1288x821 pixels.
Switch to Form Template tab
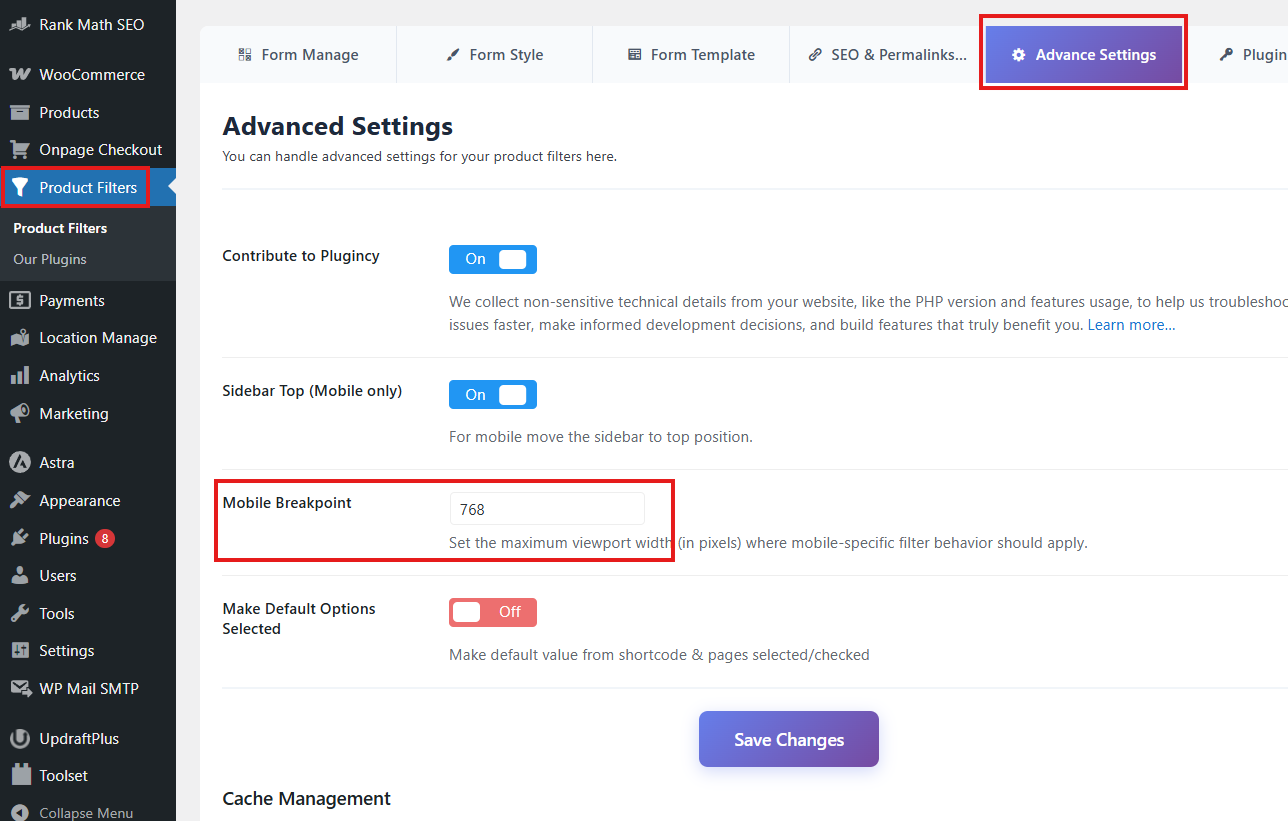691,55
